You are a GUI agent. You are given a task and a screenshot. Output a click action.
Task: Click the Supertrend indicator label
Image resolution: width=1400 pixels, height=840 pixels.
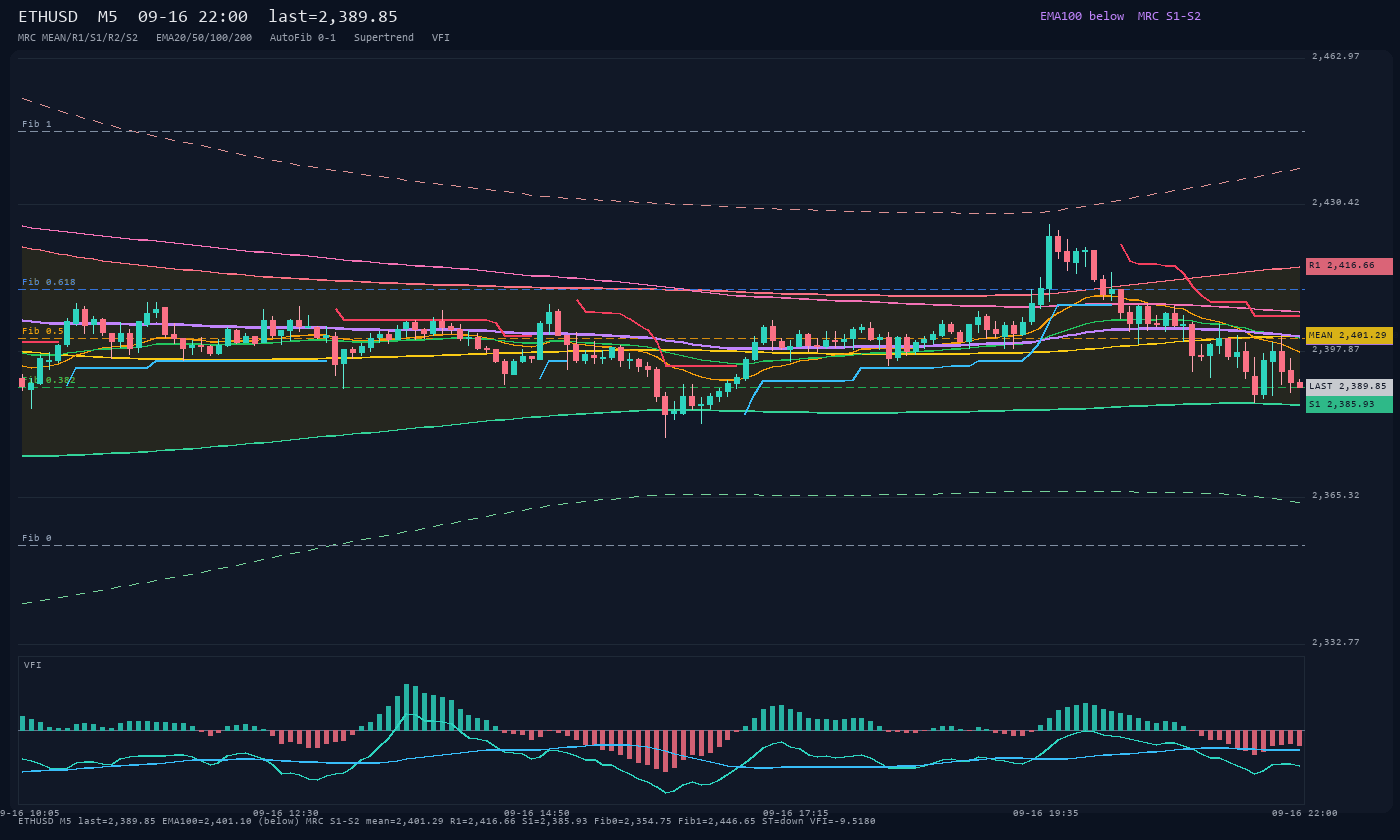point(384,38)
